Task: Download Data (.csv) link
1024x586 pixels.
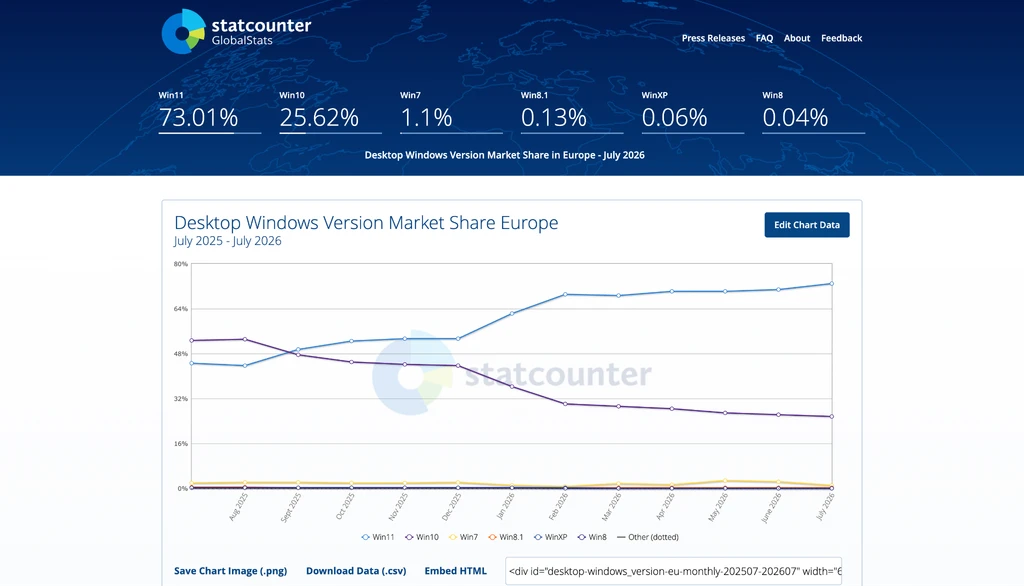Action: (356, 570)
